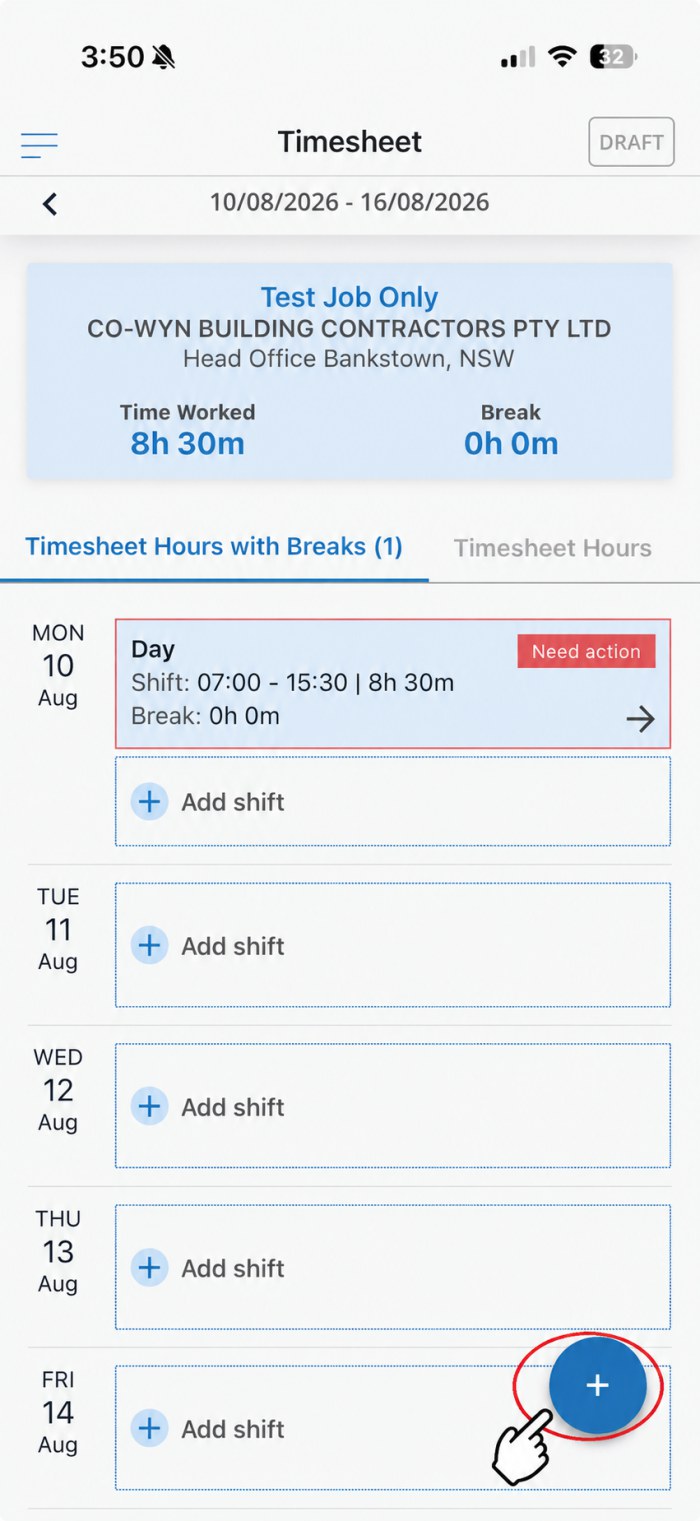Viewport: 700px width, 1521px height.
Task: Tap the Need action red badge
Action: 586,651
